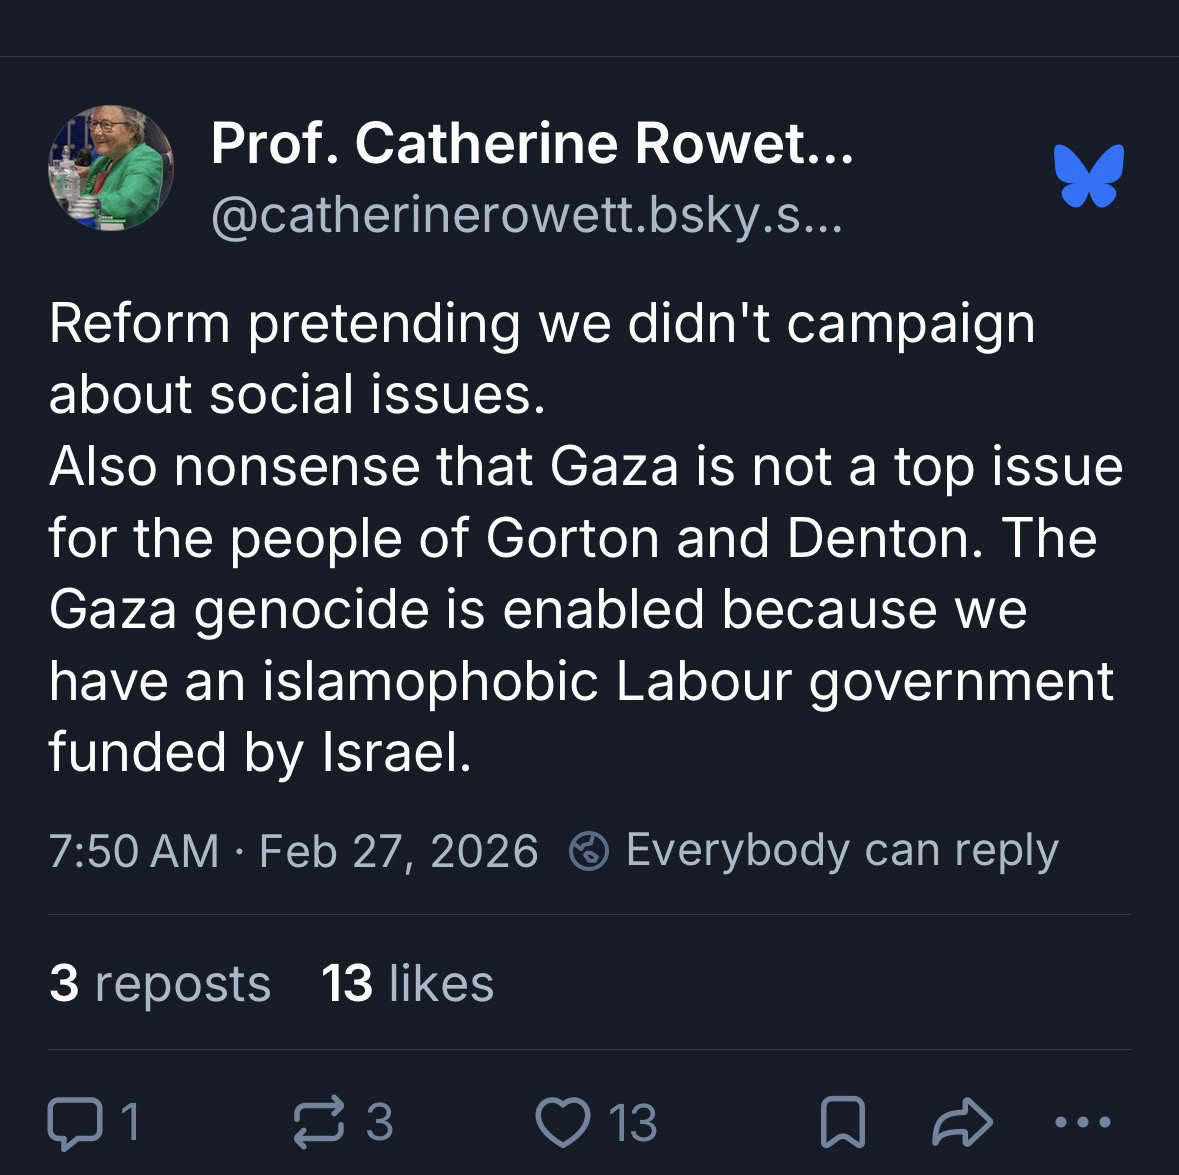Click the timestamp 7:50 AM · Feb 27, 2026

tap(293, 851)
